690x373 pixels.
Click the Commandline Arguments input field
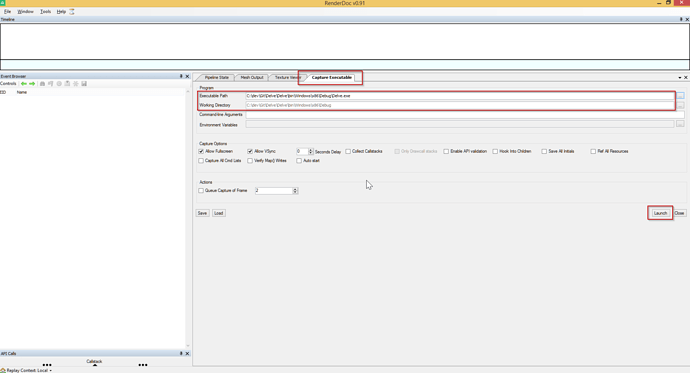coord(465,115)
